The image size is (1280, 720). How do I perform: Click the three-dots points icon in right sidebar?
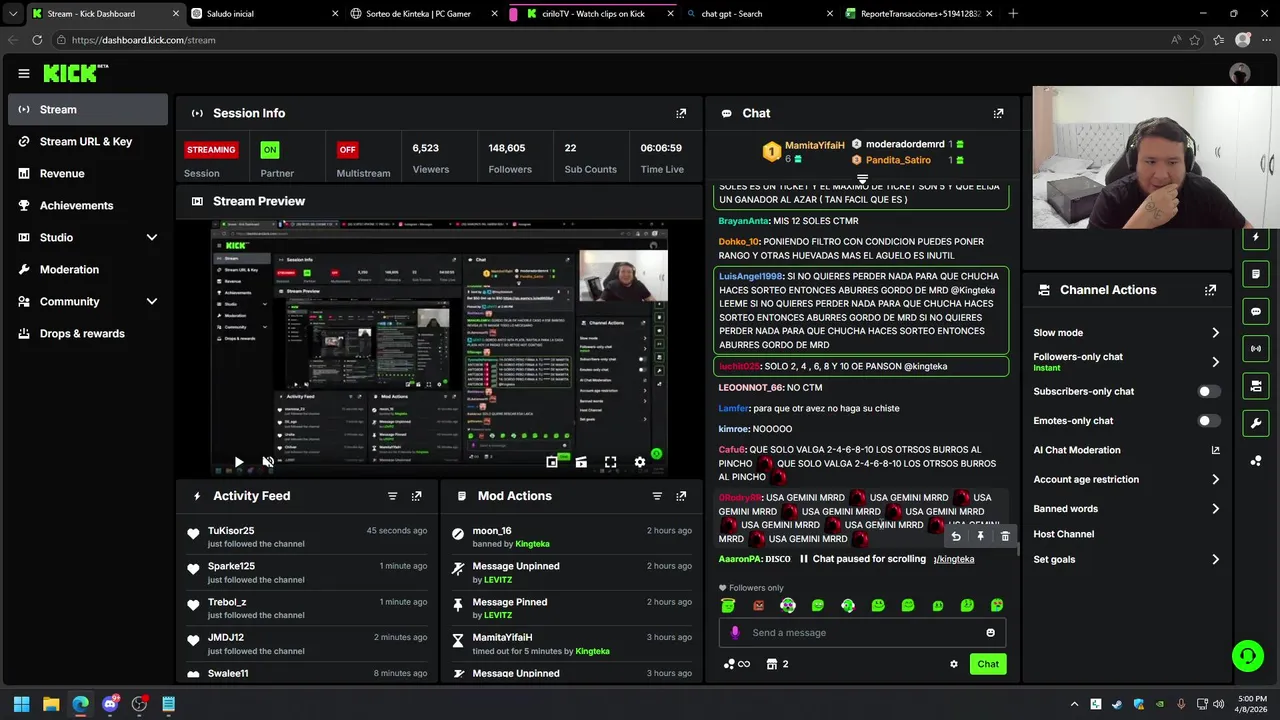[x=1256, y=461]
